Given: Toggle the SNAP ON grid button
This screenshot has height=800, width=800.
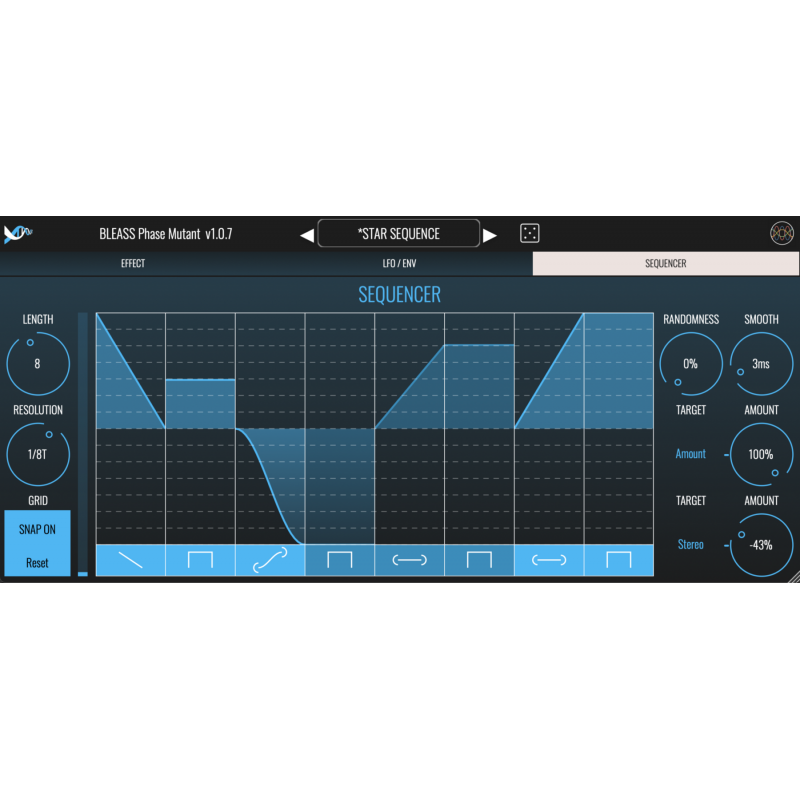Looking at the screenshot, I should (x=37, y=530).
